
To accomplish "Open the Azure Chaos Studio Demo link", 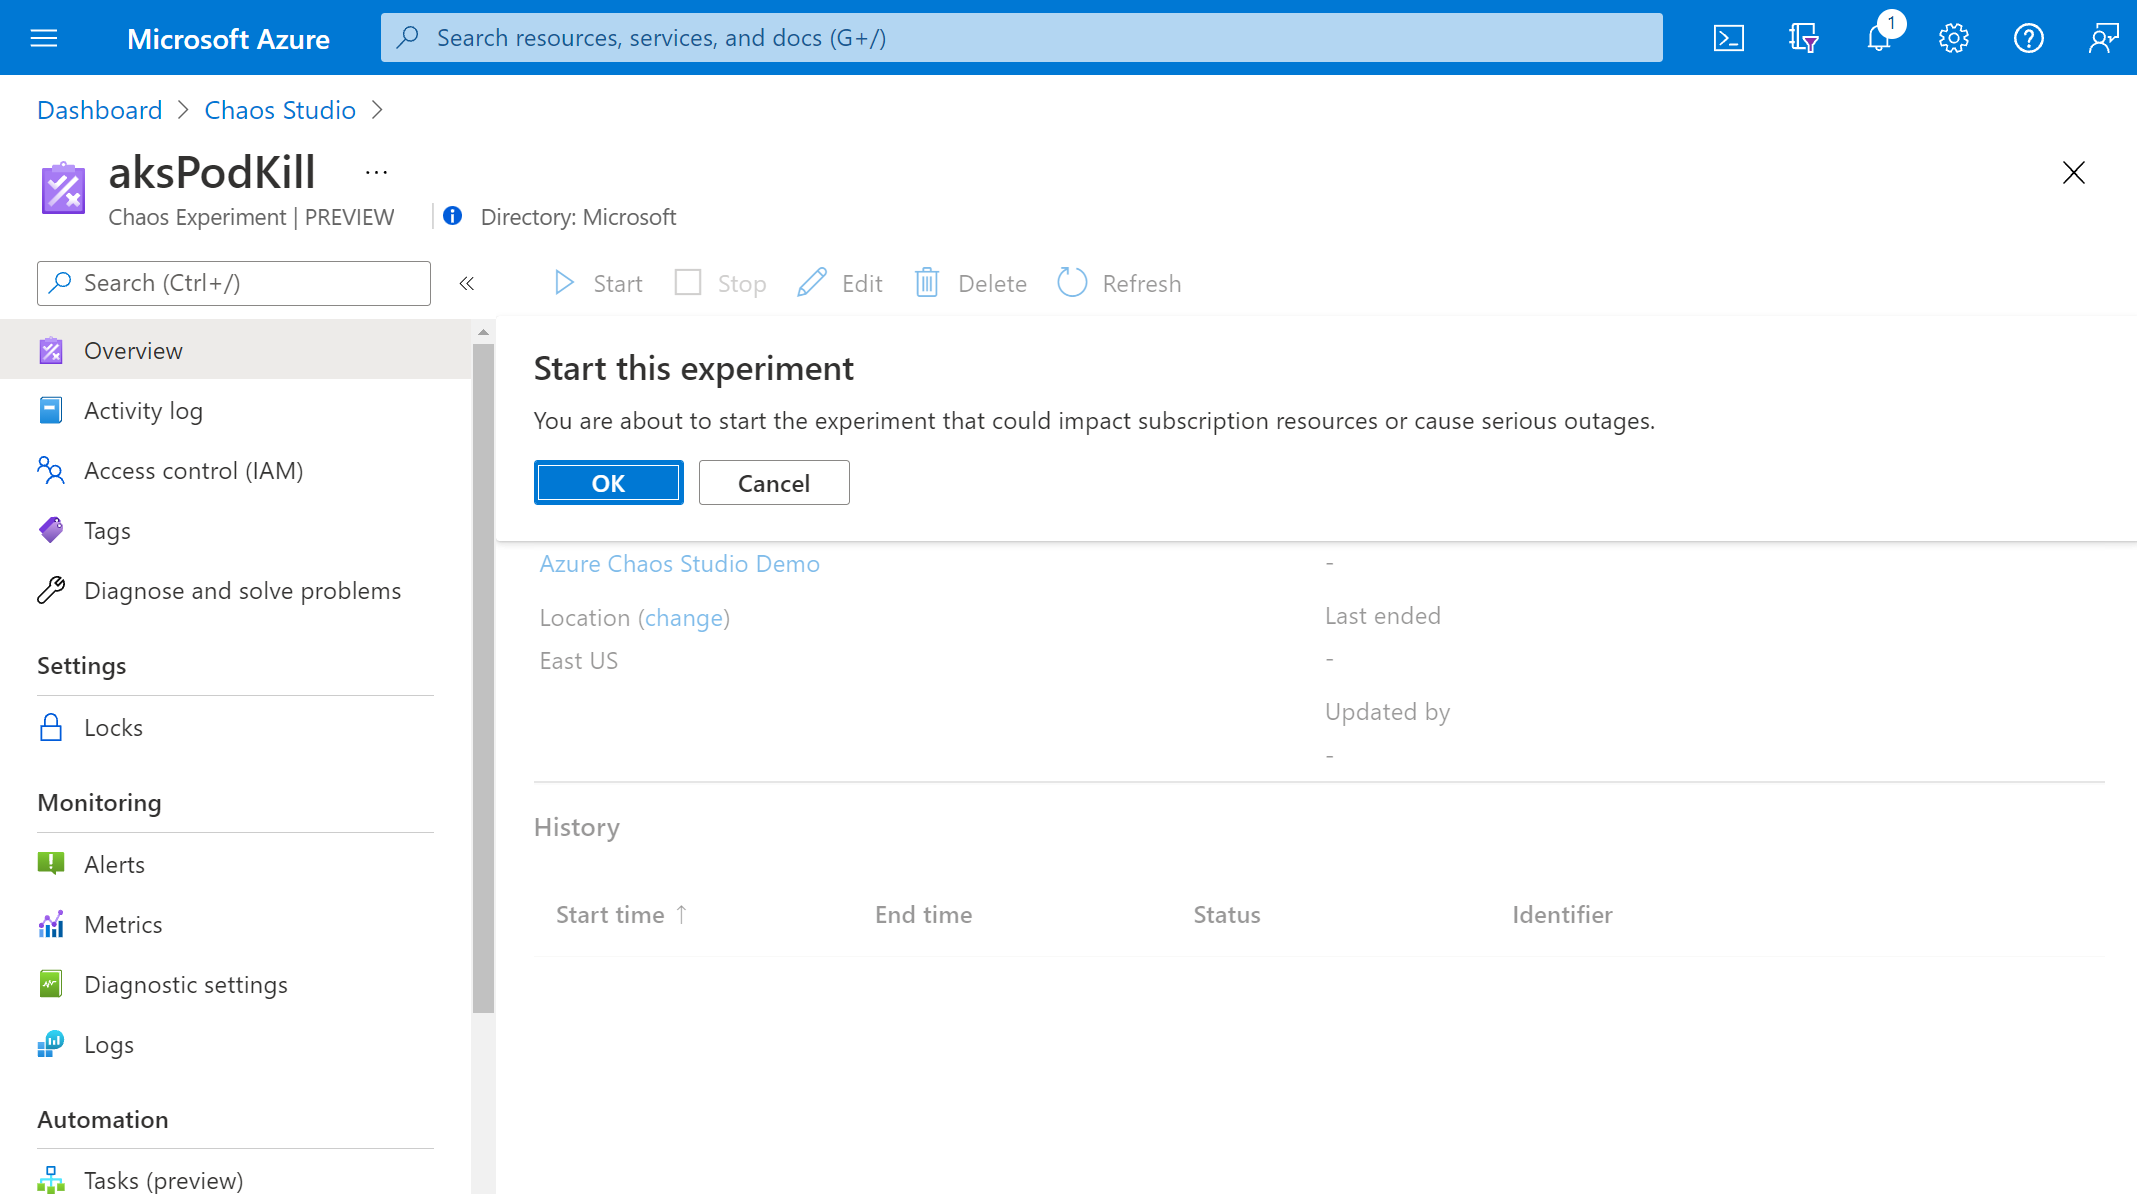I will (680, 563).
